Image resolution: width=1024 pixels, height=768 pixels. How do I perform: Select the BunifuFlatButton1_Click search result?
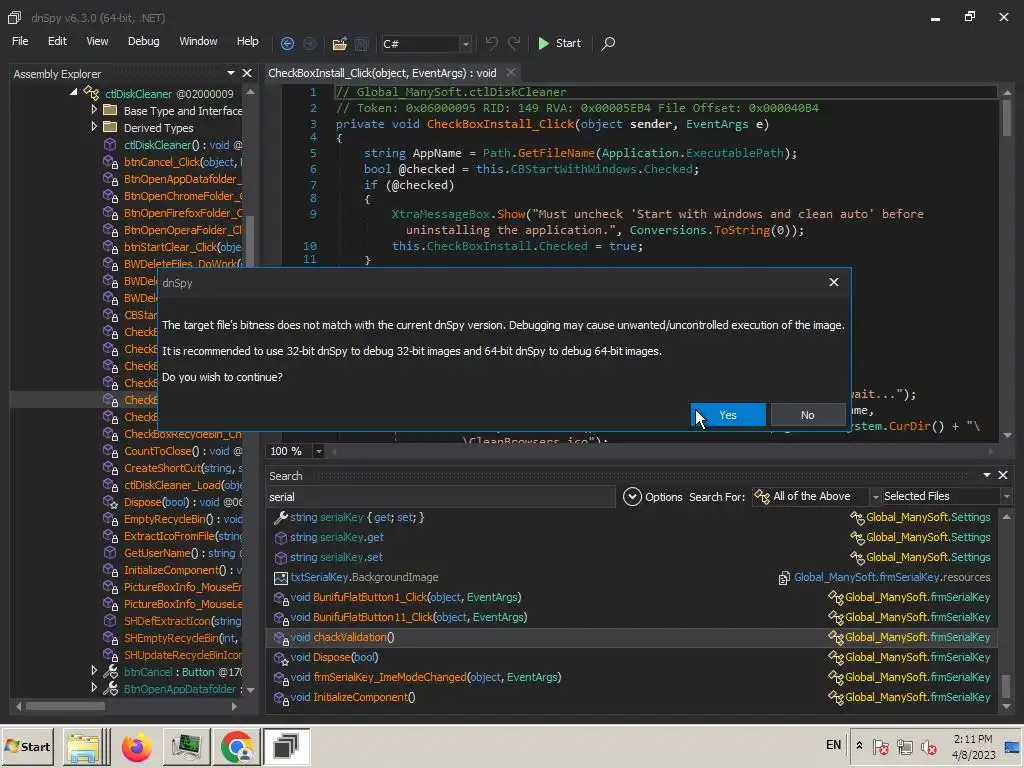tap(632, 598)
